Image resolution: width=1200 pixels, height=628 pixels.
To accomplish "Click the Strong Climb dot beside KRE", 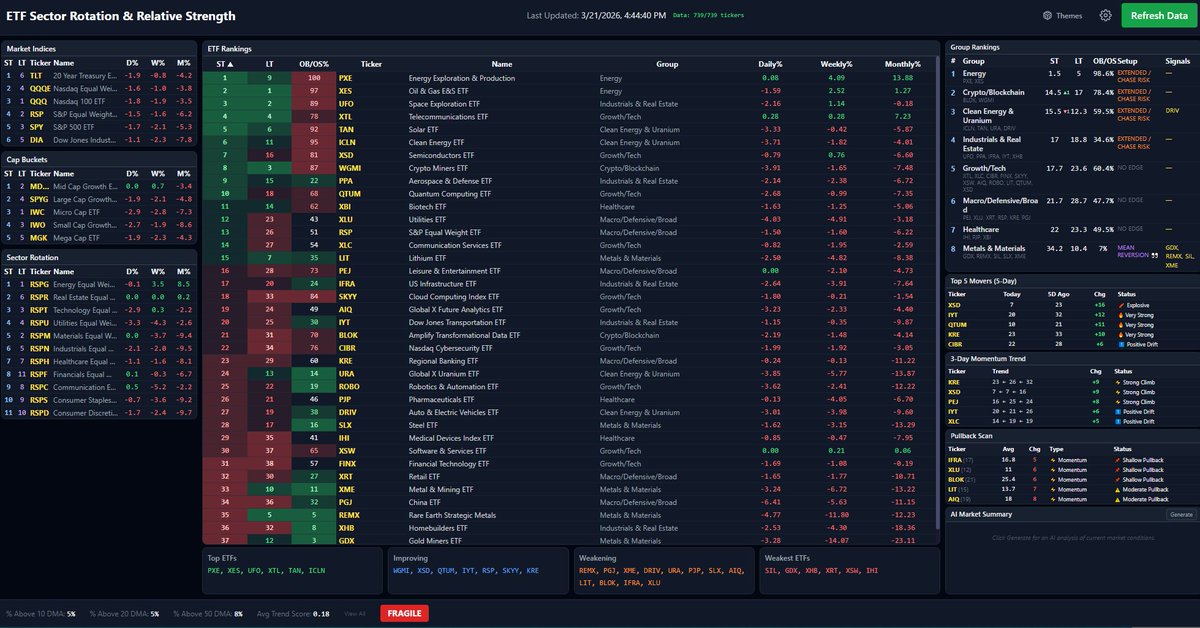I will (x=1118, y=382).
